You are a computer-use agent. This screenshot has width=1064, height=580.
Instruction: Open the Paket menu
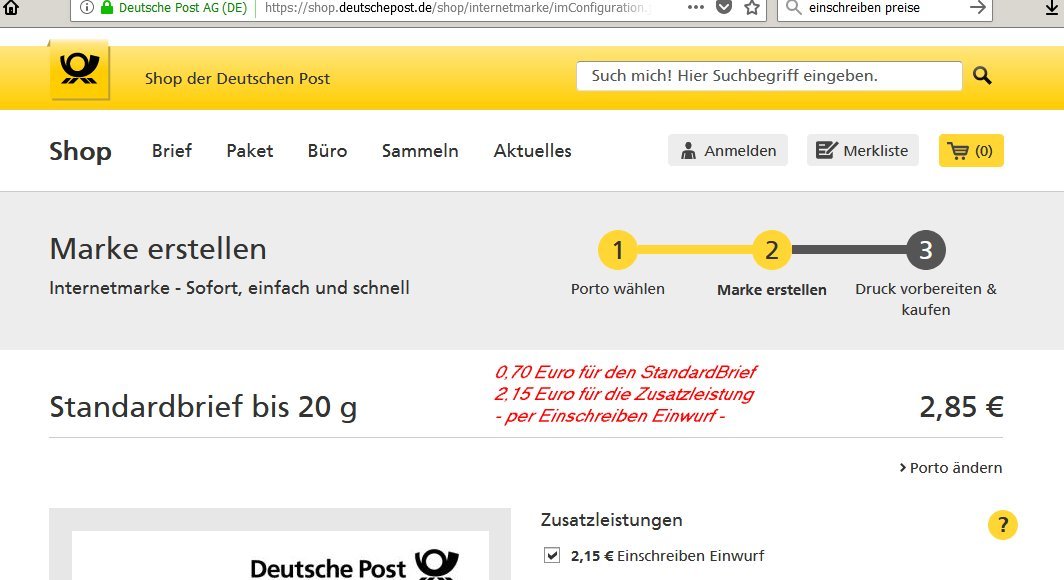(249, 151)
